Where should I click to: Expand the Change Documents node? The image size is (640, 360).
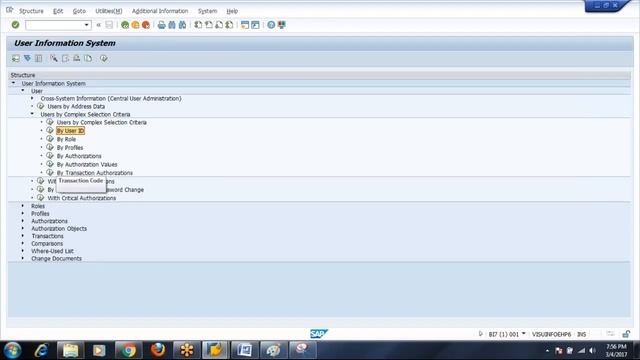click(23, 258)
